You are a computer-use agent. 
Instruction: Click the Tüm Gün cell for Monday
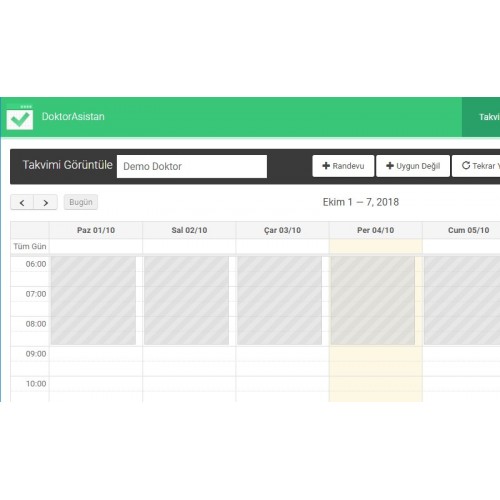(x=96, y=246)
